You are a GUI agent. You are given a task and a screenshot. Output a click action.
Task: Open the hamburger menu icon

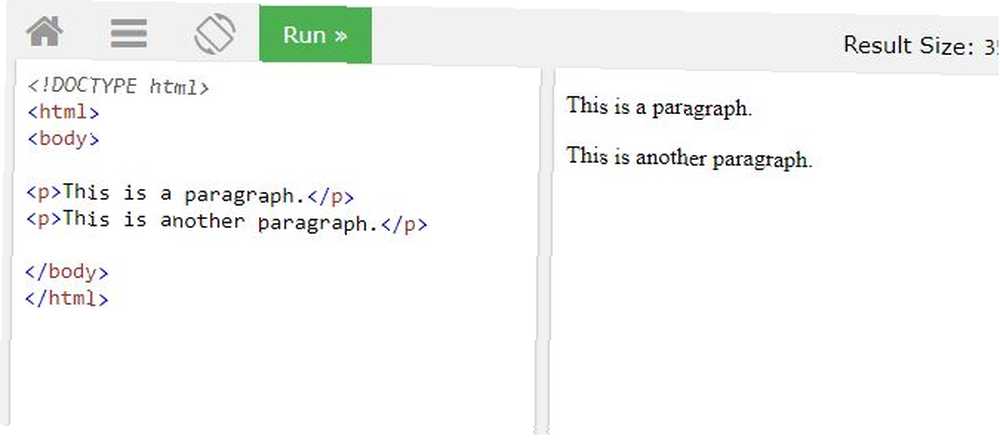129,33
